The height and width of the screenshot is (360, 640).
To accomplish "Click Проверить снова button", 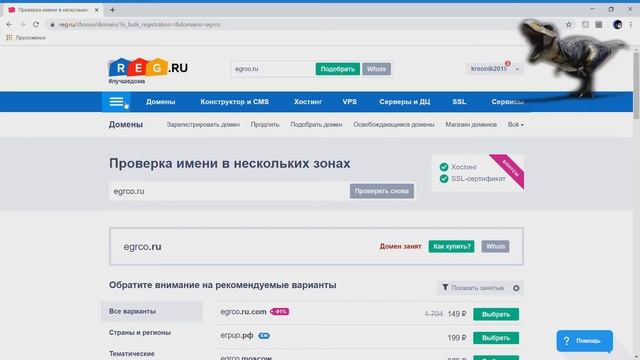I will (x=382, y=191).
